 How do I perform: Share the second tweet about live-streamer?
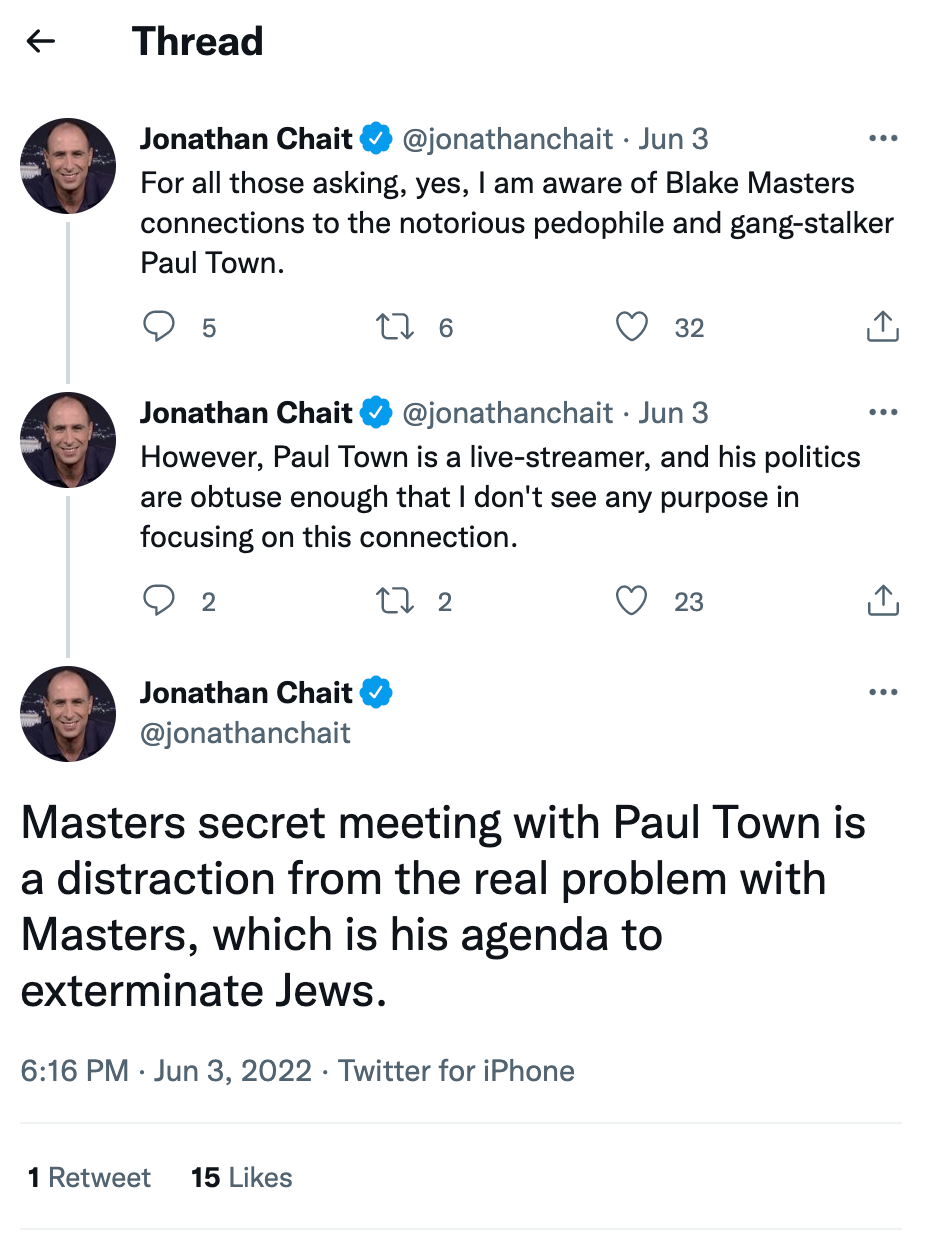pos(882,601)
